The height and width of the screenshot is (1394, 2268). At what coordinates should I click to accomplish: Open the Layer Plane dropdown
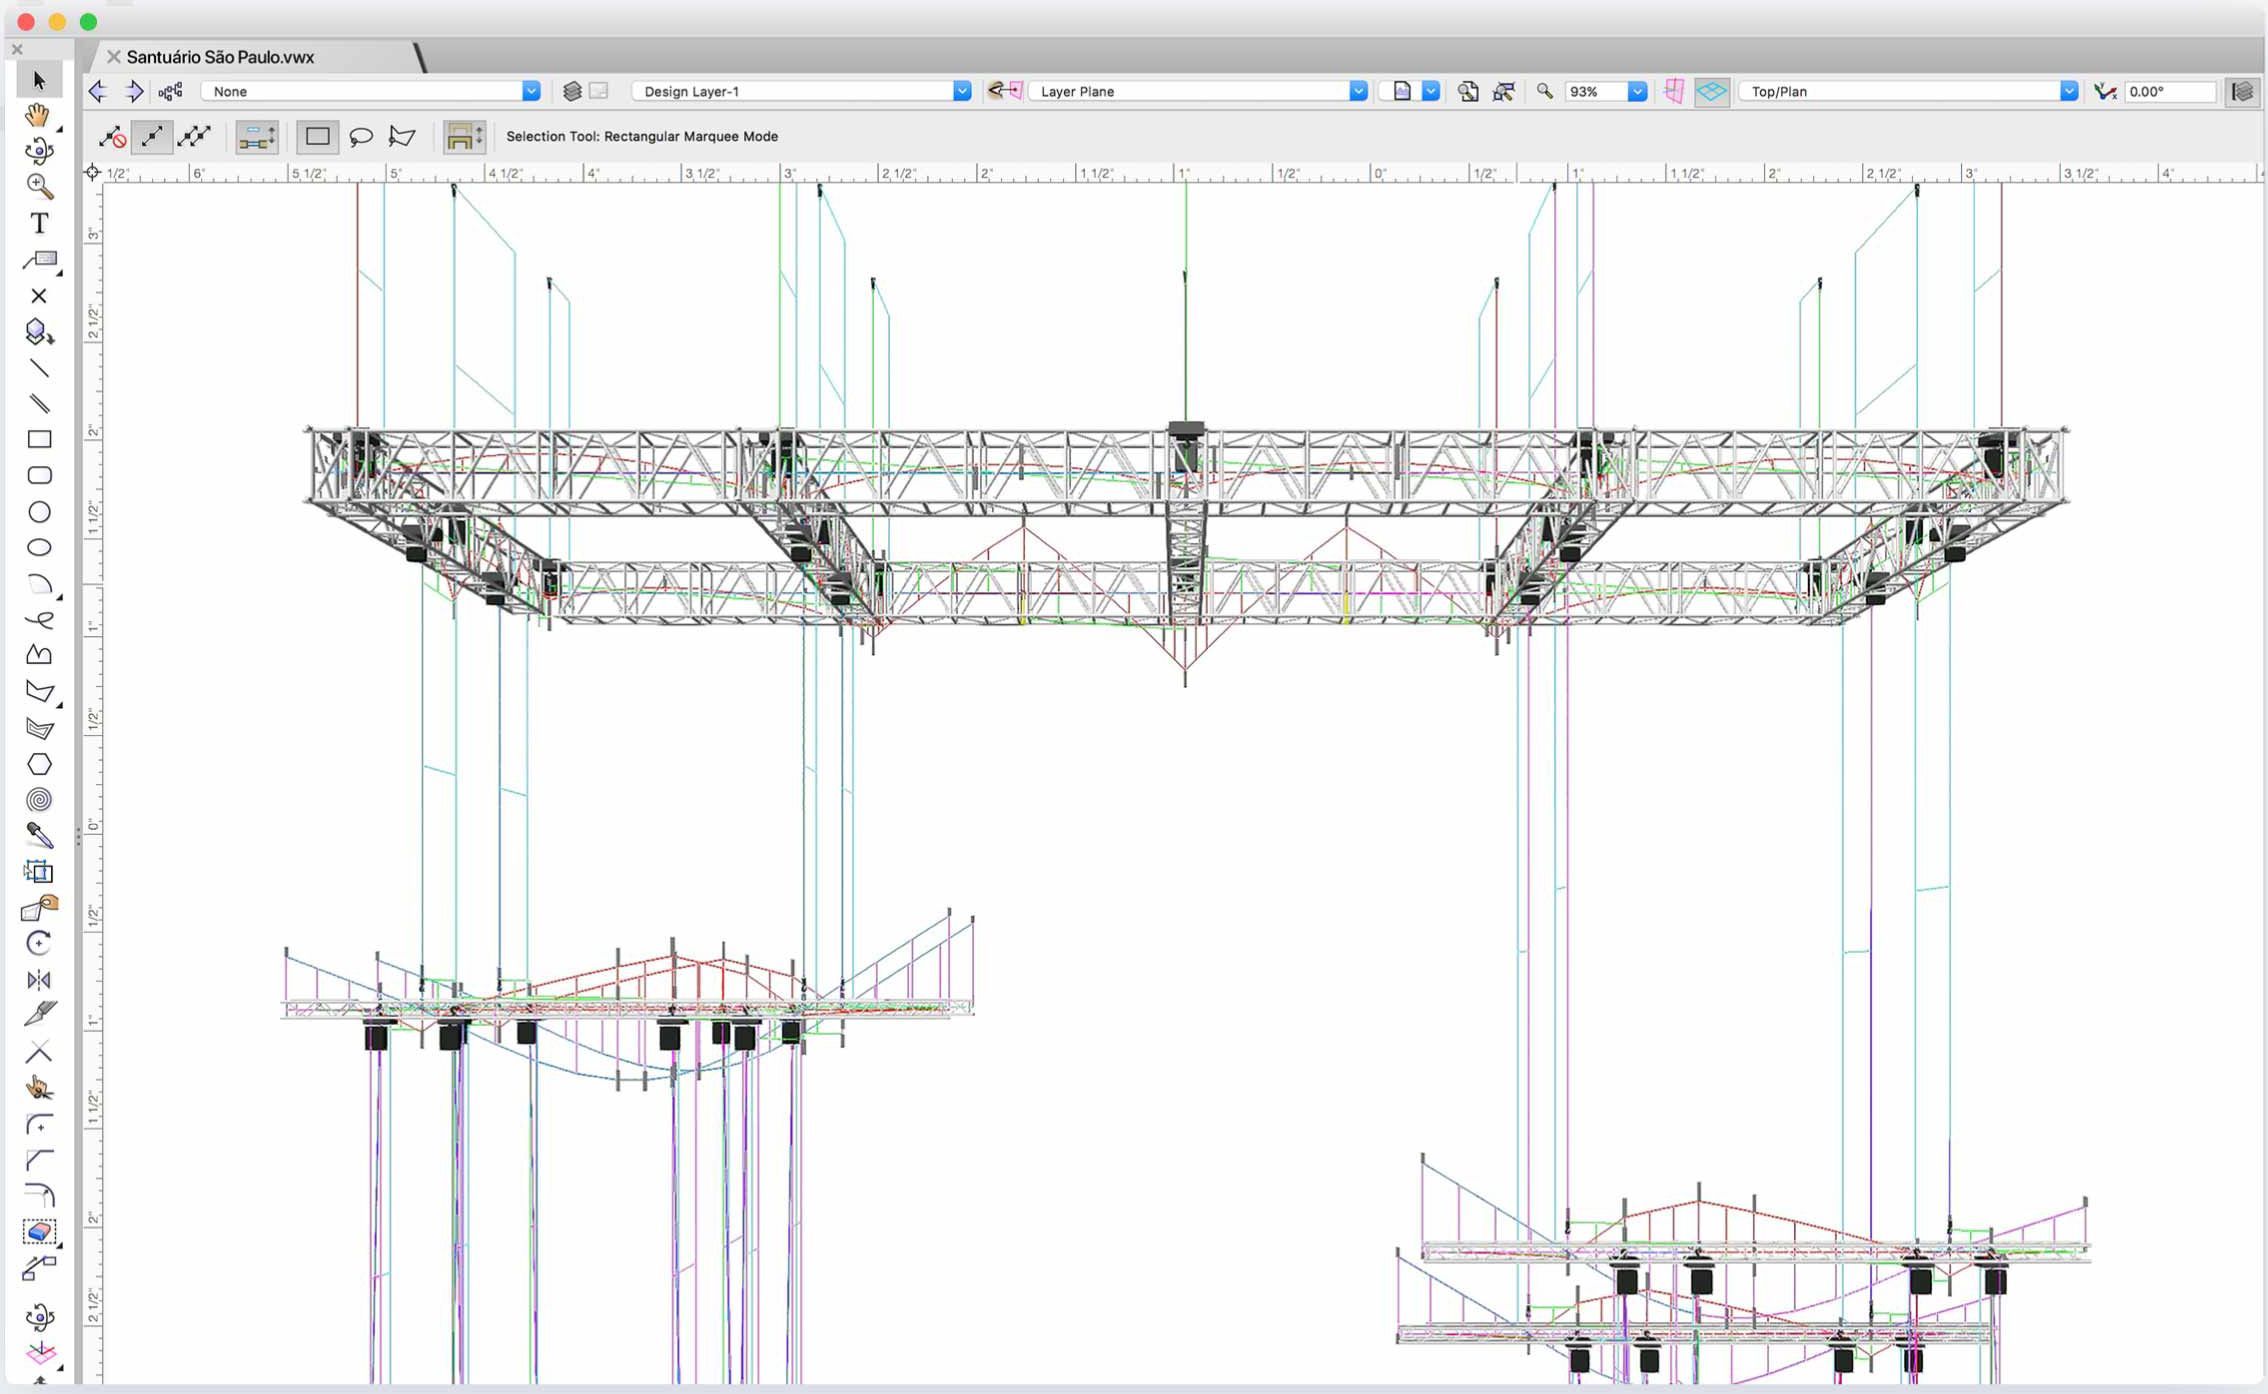point(1198,91)
